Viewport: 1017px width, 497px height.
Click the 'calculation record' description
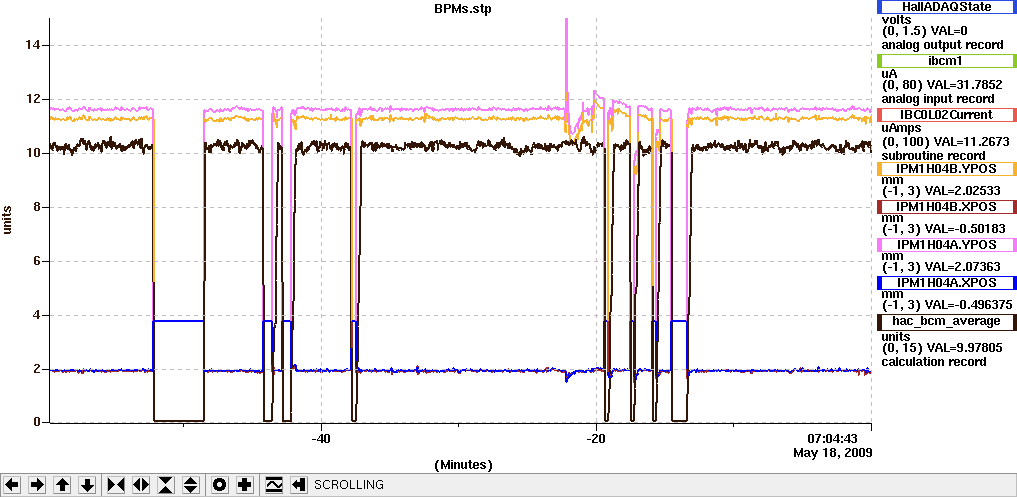[934, 361]
